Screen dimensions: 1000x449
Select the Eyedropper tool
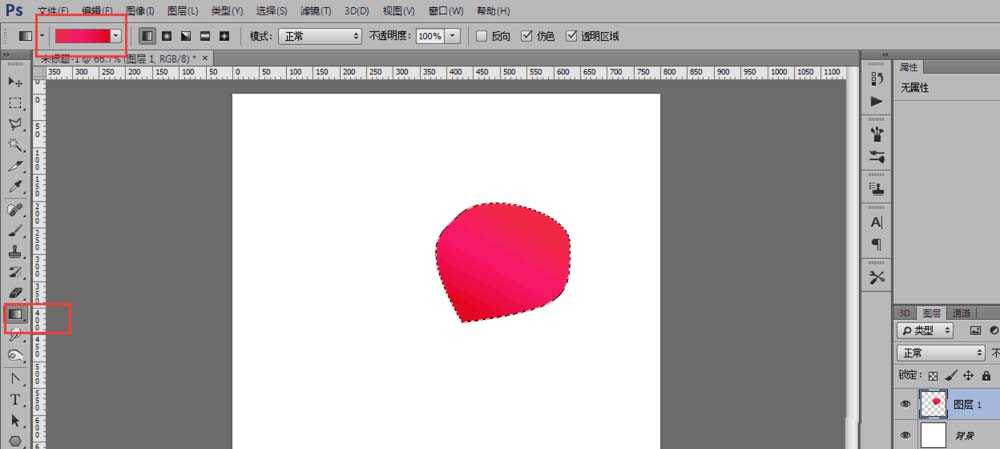pos(15,187)
